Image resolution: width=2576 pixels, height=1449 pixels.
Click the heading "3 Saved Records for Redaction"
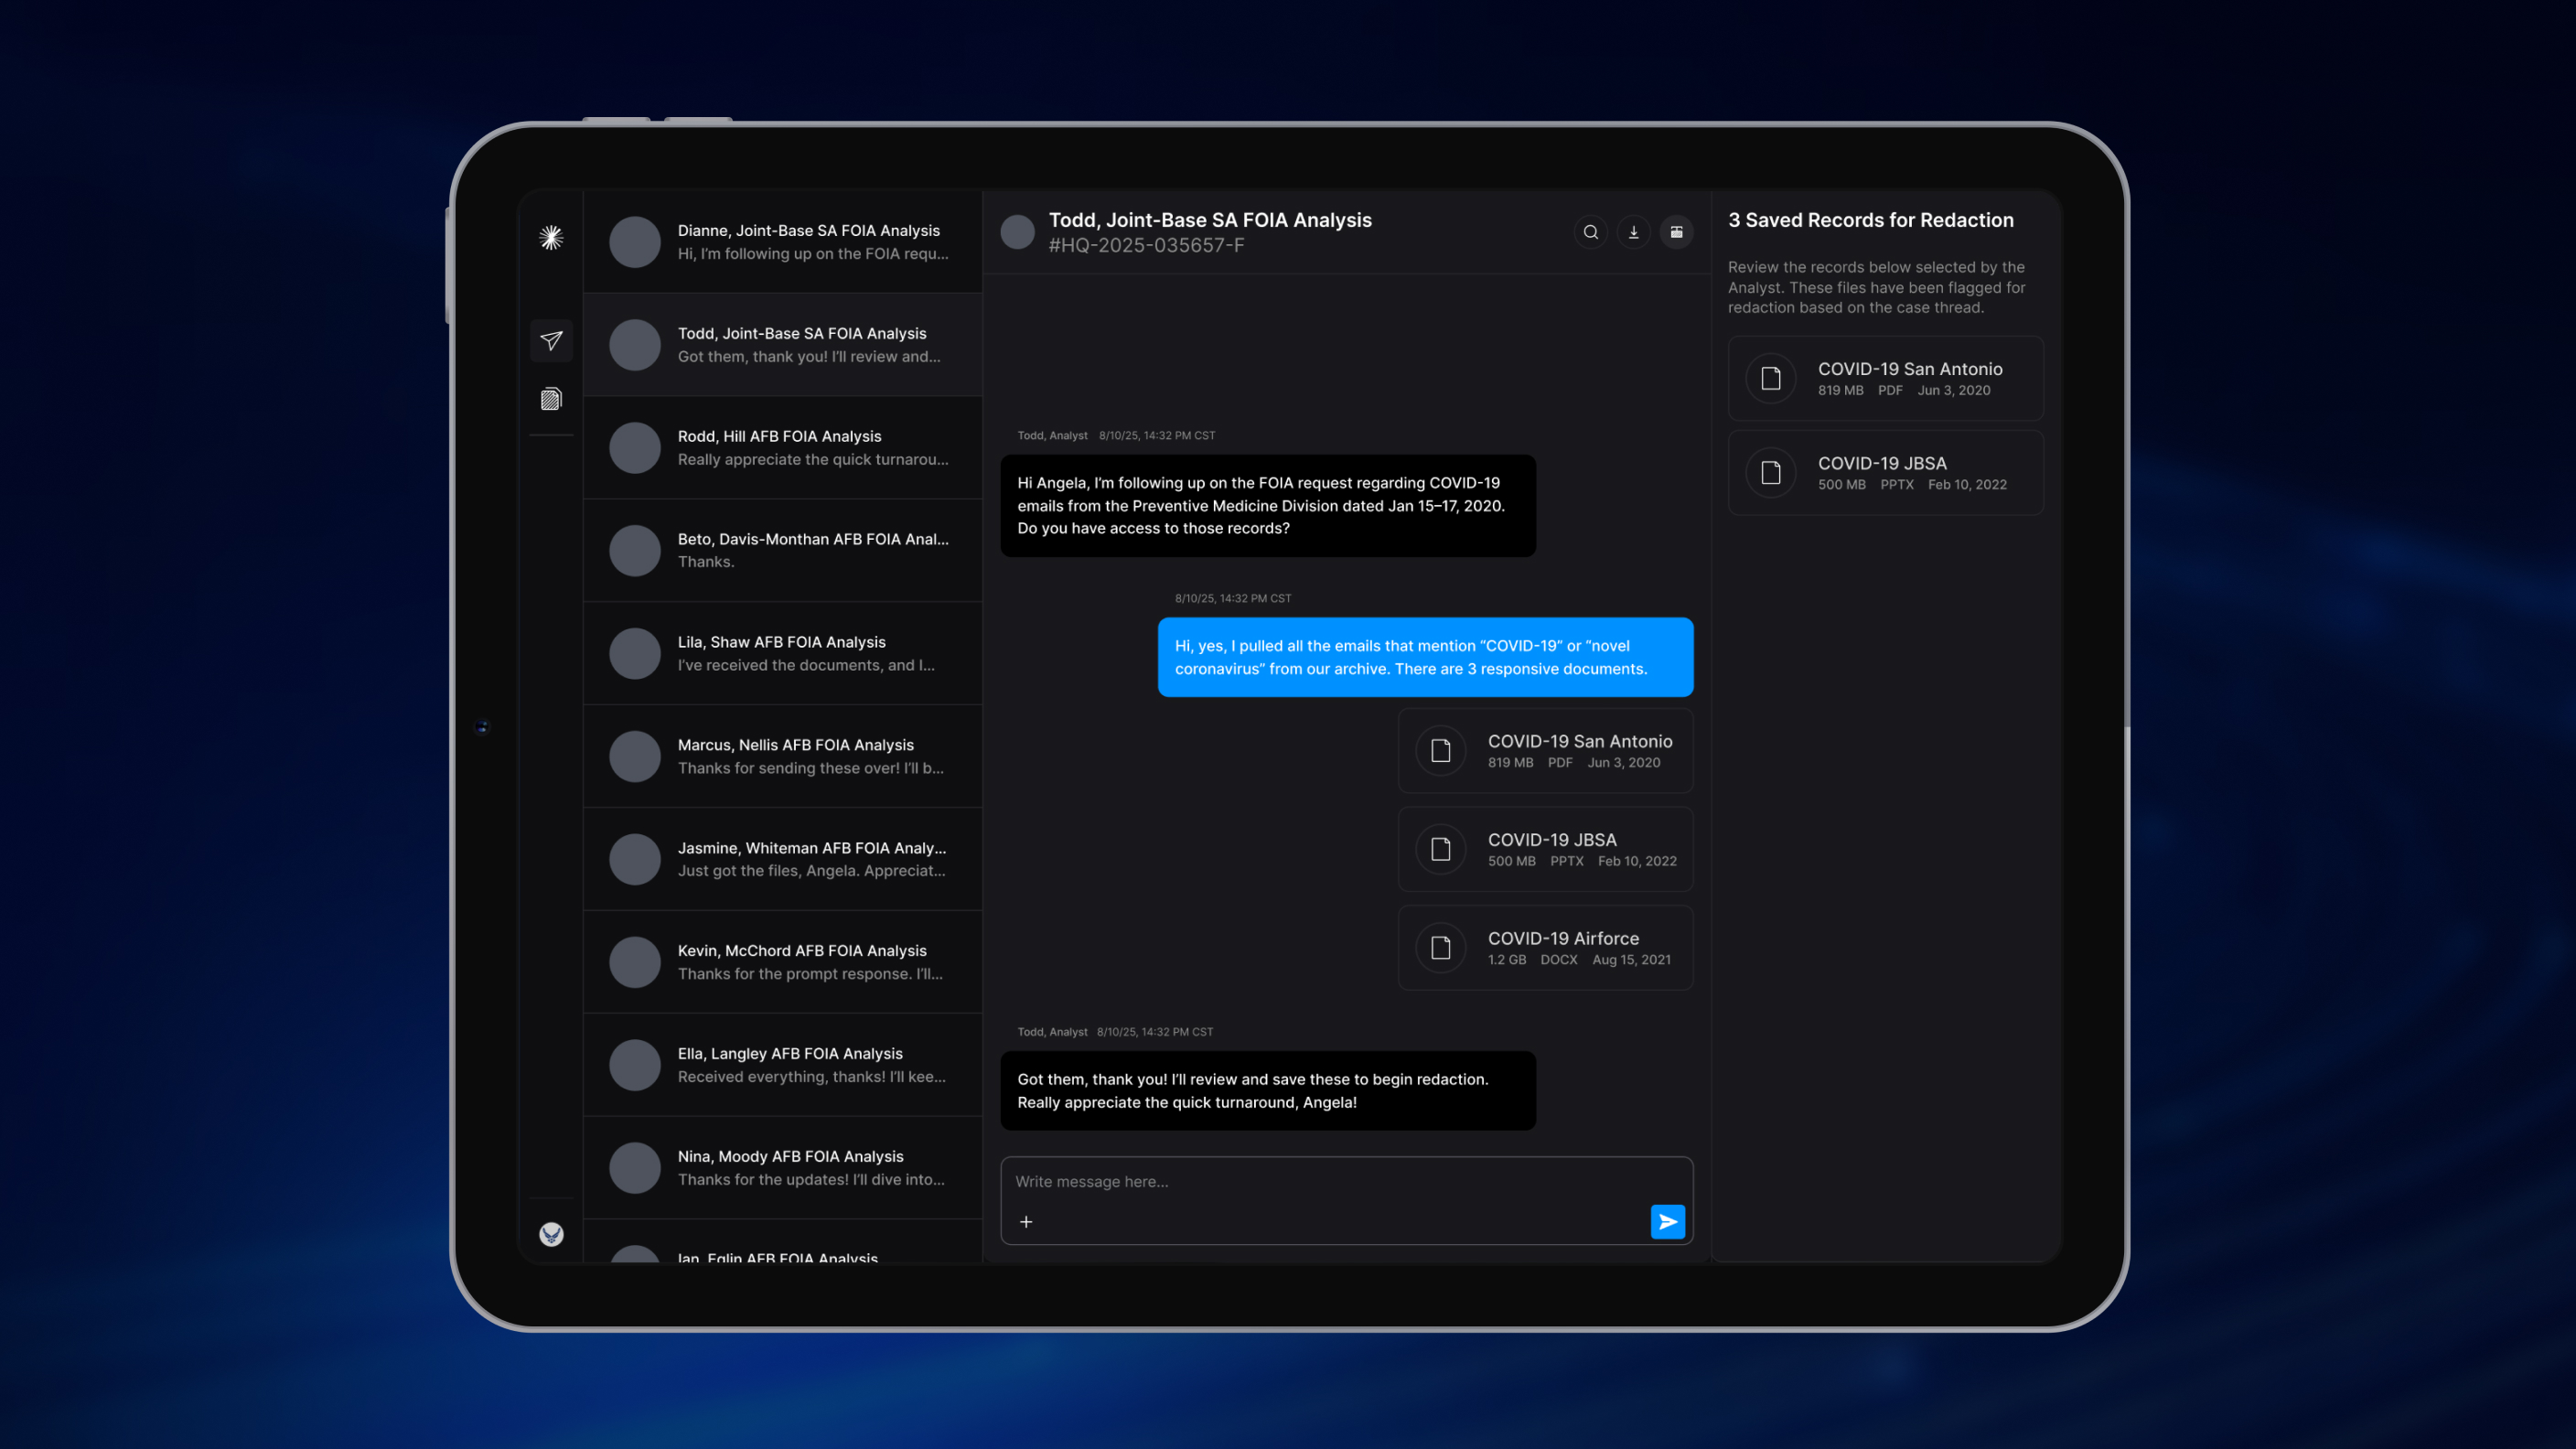(1871, 220)
